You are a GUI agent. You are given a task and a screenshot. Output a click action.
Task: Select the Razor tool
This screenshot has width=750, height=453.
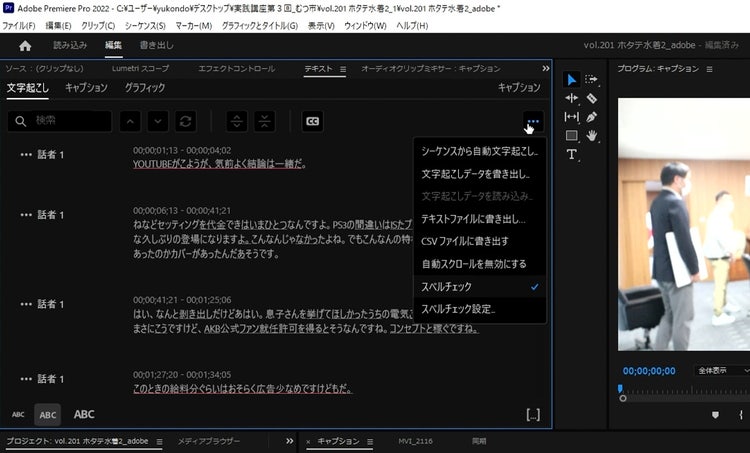592,98
